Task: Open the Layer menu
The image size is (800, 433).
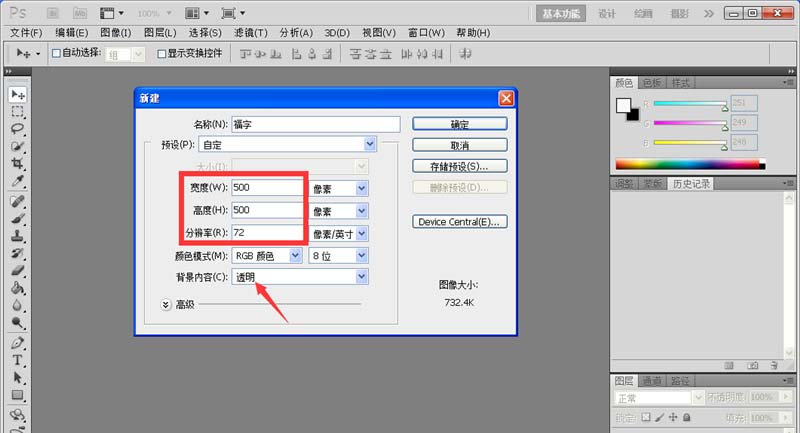Action: pyautogui.click(x=160, y=33)
